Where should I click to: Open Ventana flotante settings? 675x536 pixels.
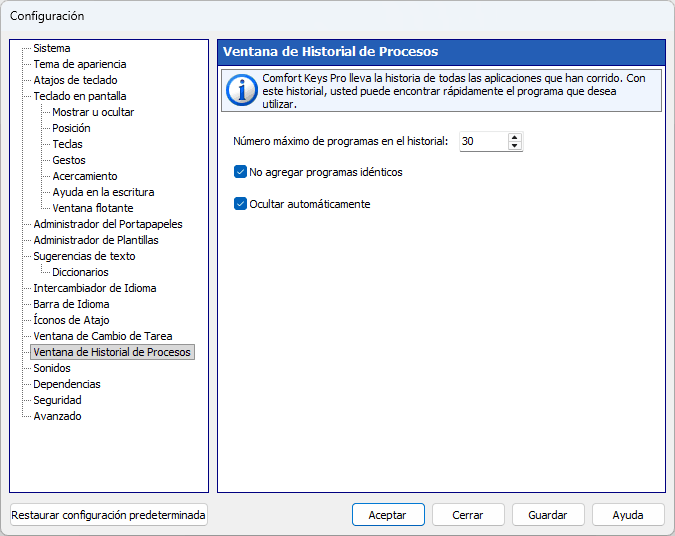coord(93,208)
